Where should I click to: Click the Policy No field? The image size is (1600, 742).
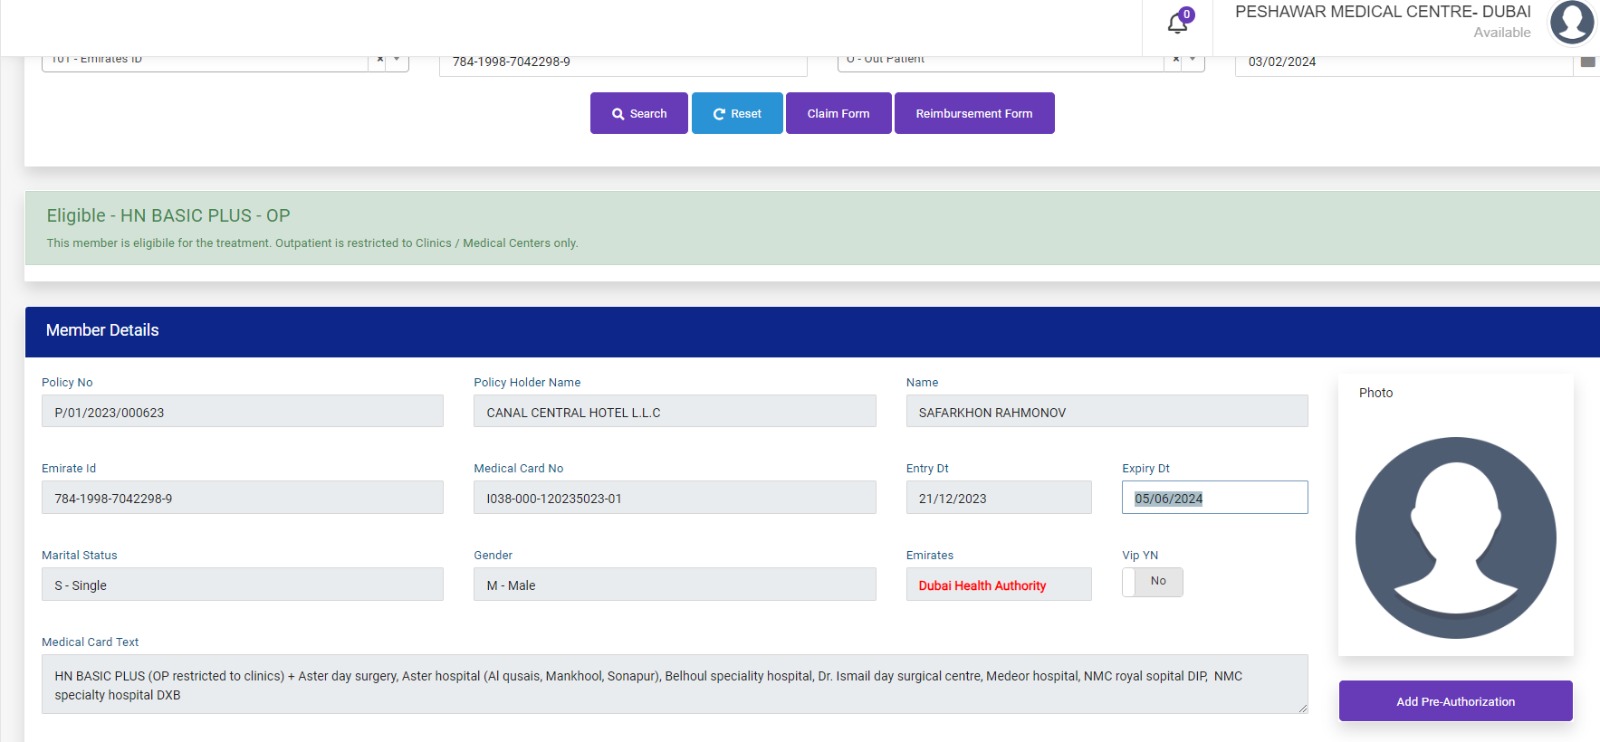pyautogui.click(x=242, y=412)
